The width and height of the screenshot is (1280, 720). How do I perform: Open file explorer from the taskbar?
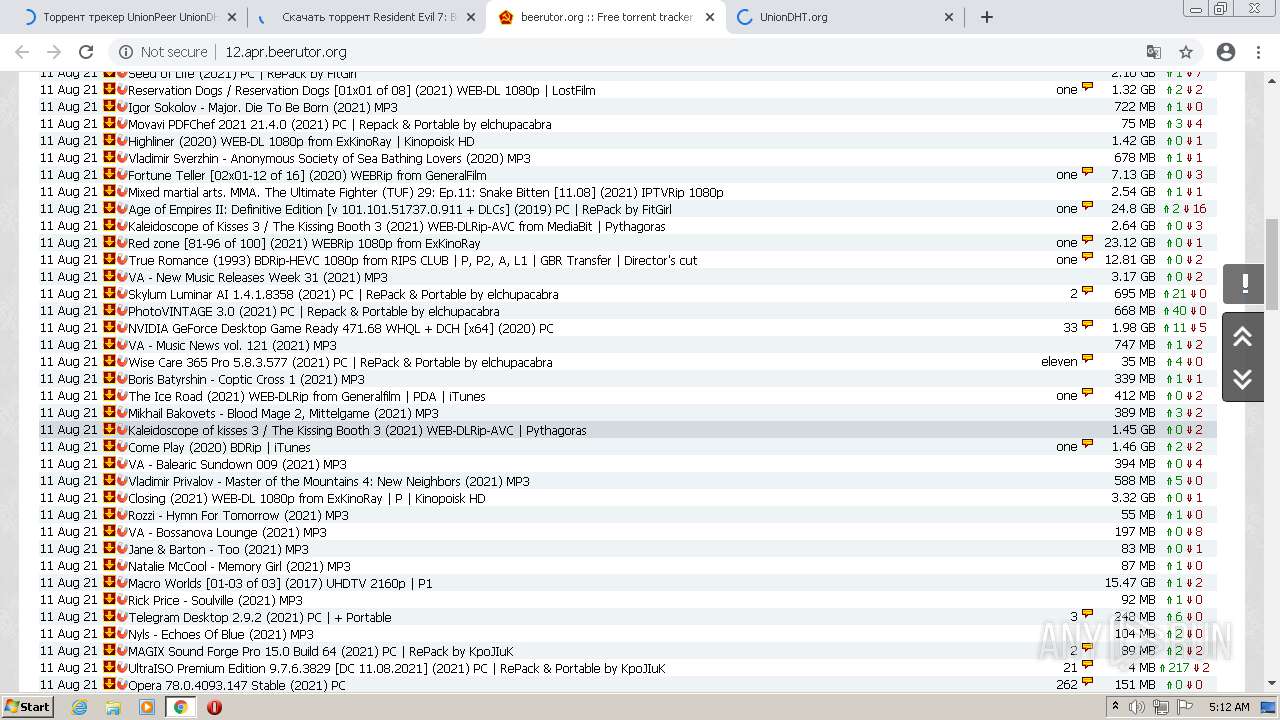[113, 707]
